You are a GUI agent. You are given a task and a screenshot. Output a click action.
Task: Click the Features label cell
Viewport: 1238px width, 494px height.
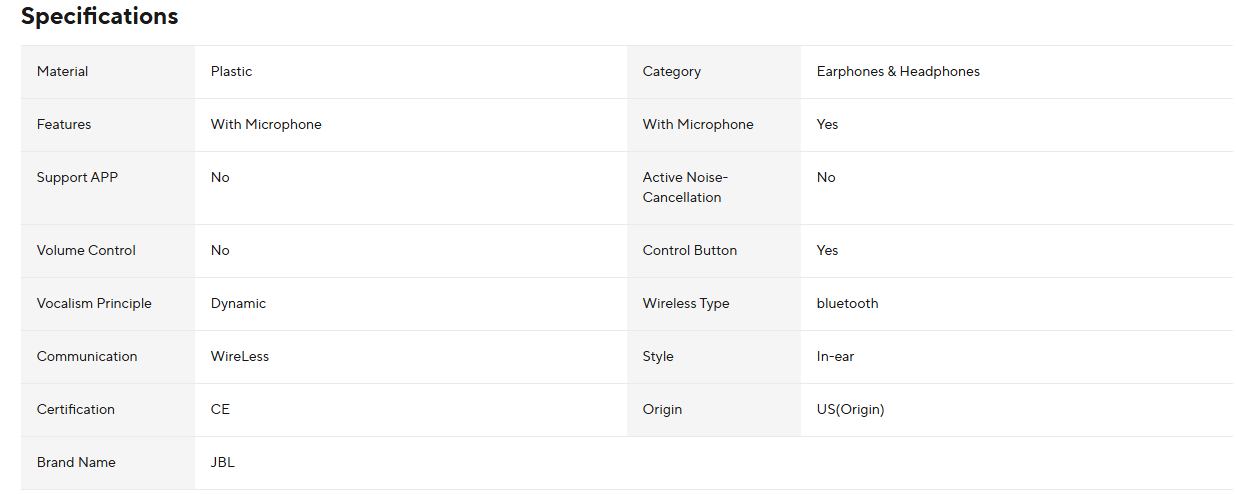point(64,125)
